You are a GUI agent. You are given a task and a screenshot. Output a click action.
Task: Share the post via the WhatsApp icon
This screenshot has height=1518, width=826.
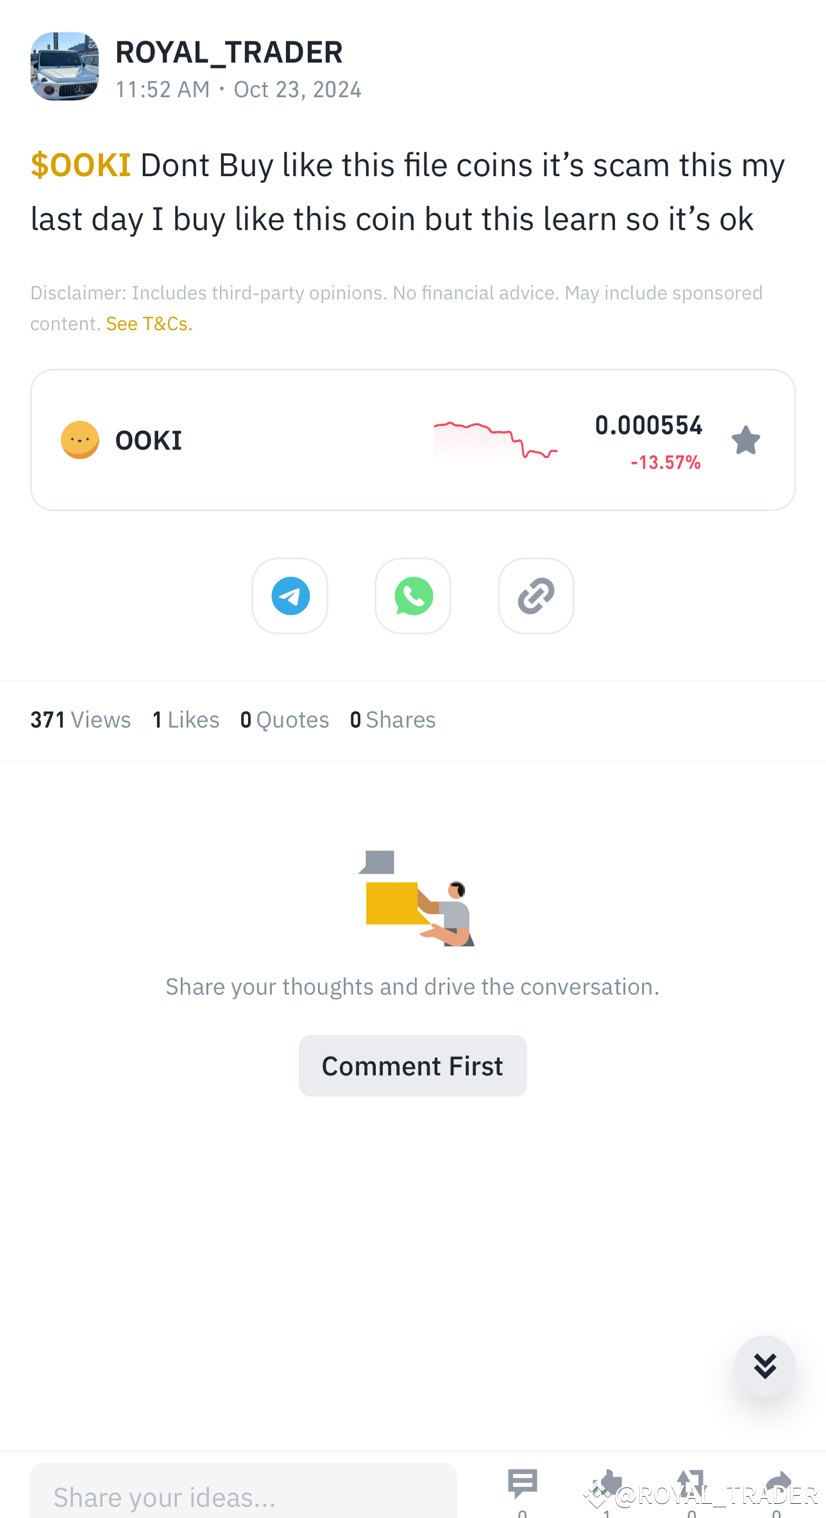(413, 595)
